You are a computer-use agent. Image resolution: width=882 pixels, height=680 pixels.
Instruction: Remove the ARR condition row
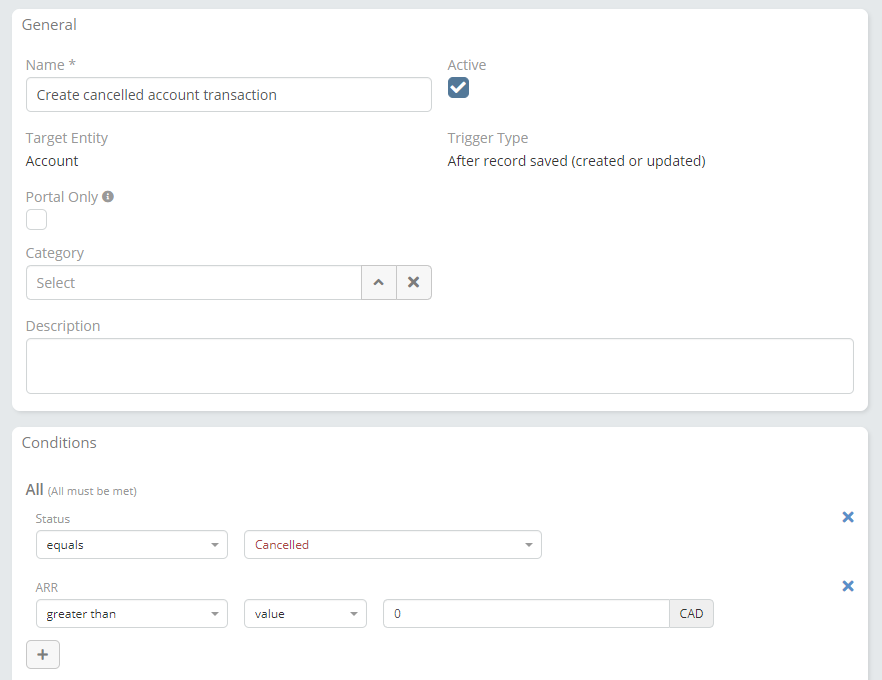click(x=848, y=586)
